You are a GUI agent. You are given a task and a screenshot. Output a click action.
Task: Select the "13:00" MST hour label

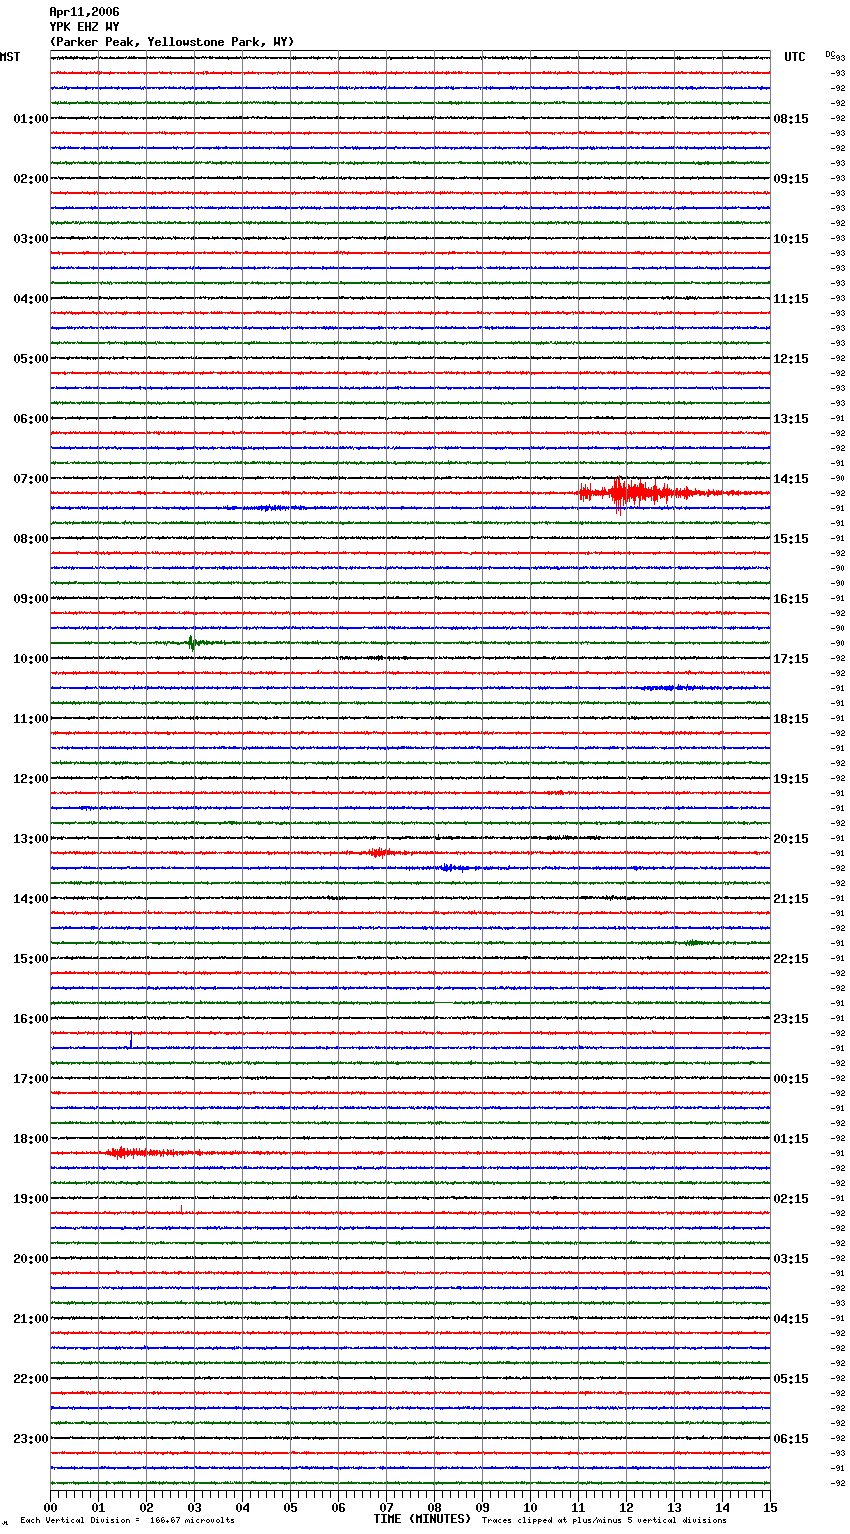31,839
